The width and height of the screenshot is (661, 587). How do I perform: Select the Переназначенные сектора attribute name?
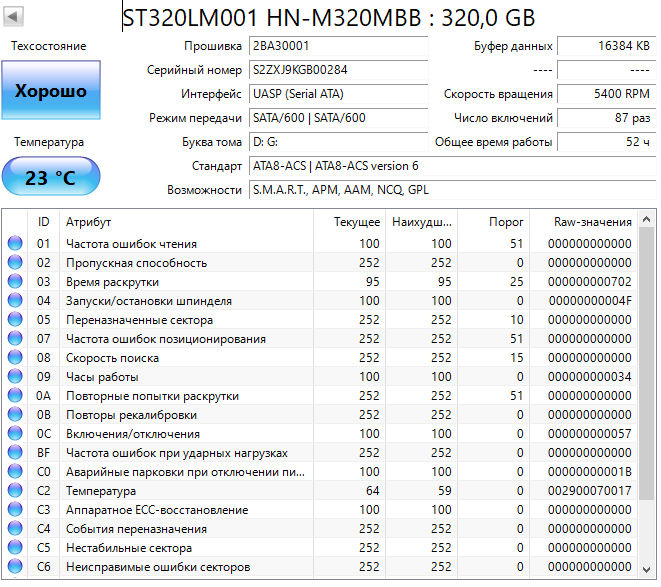[139, 320]
